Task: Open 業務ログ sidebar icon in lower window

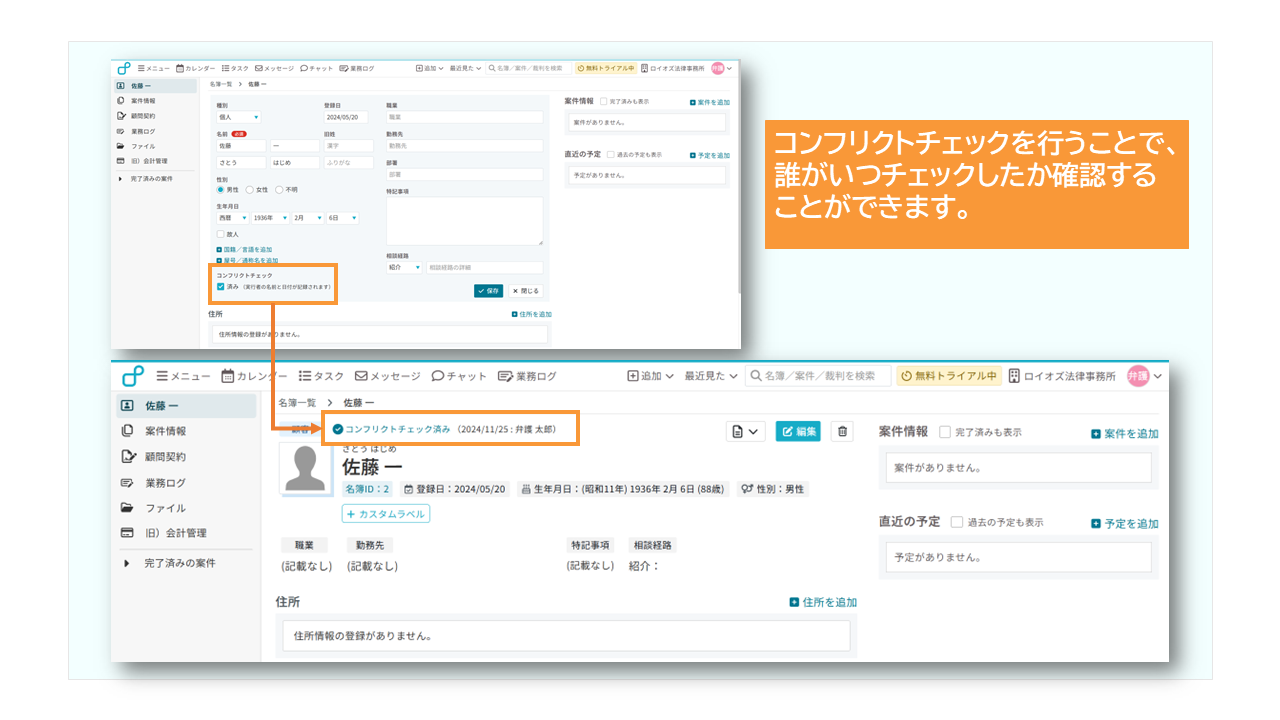Action: tap(127, 482)
